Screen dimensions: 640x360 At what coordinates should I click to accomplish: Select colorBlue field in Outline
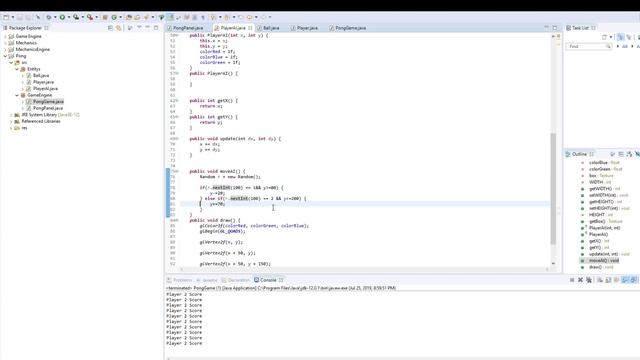pos(605,162)
